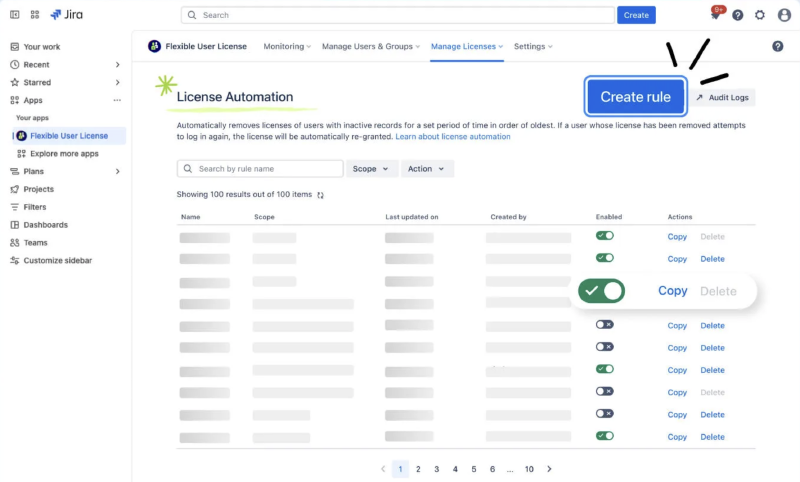Click the refresh icon beside results count
This screenshot has width=800, height=482.
tap(320, 195)
